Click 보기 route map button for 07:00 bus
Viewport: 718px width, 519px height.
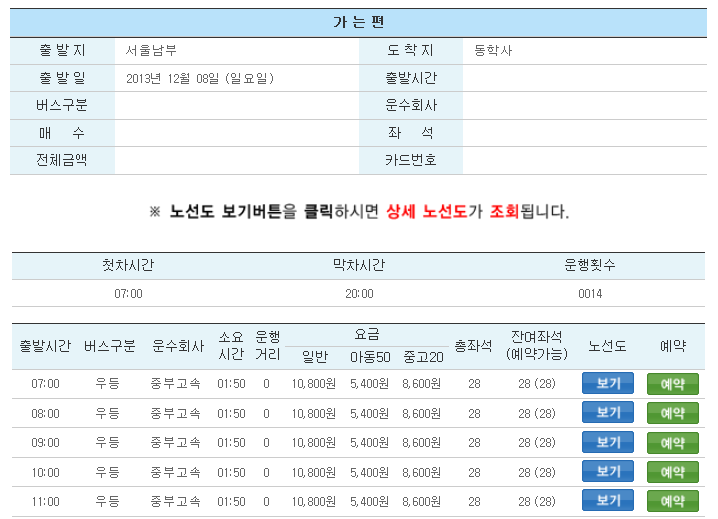pos(608,383)
